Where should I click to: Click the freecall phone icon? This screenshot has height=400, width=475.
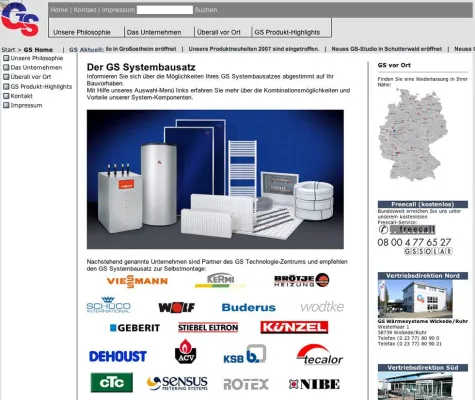383,229
